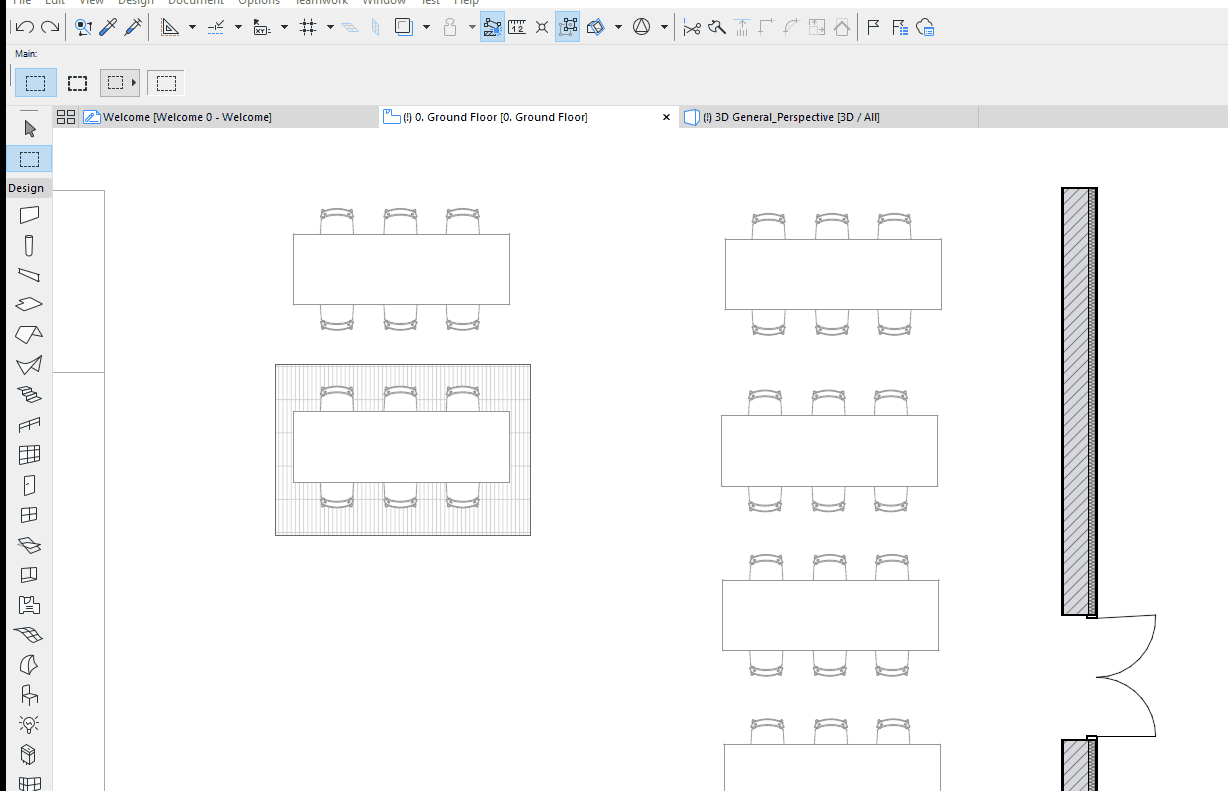Image resolution: width=1228 pixels, height=791 pixels.
Task: Select the Lamp tool
Action: click(29, 724)
